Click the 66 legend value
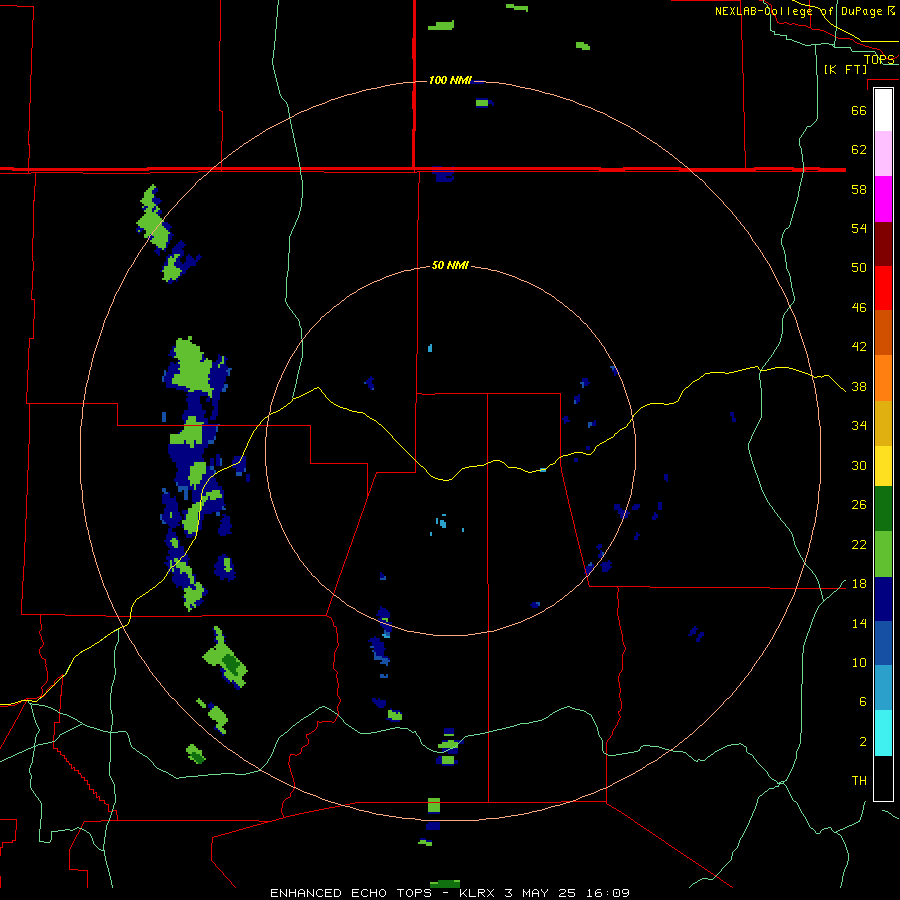The height and width of the screenshot is (900, 900). click(859, 110)
